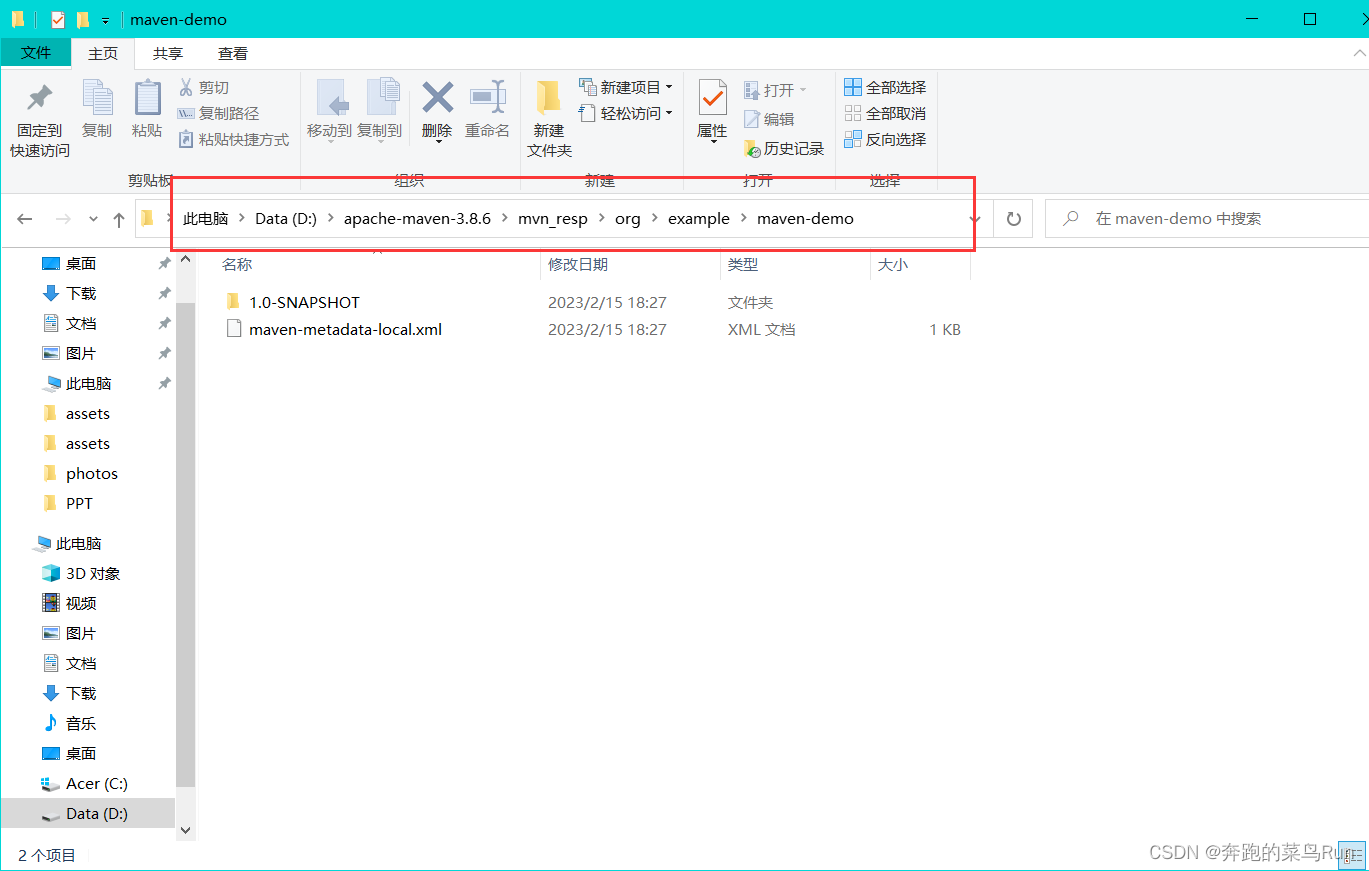Click the Paste clipboard icon
Screen dimensions: 1369x871
(147, 98)
